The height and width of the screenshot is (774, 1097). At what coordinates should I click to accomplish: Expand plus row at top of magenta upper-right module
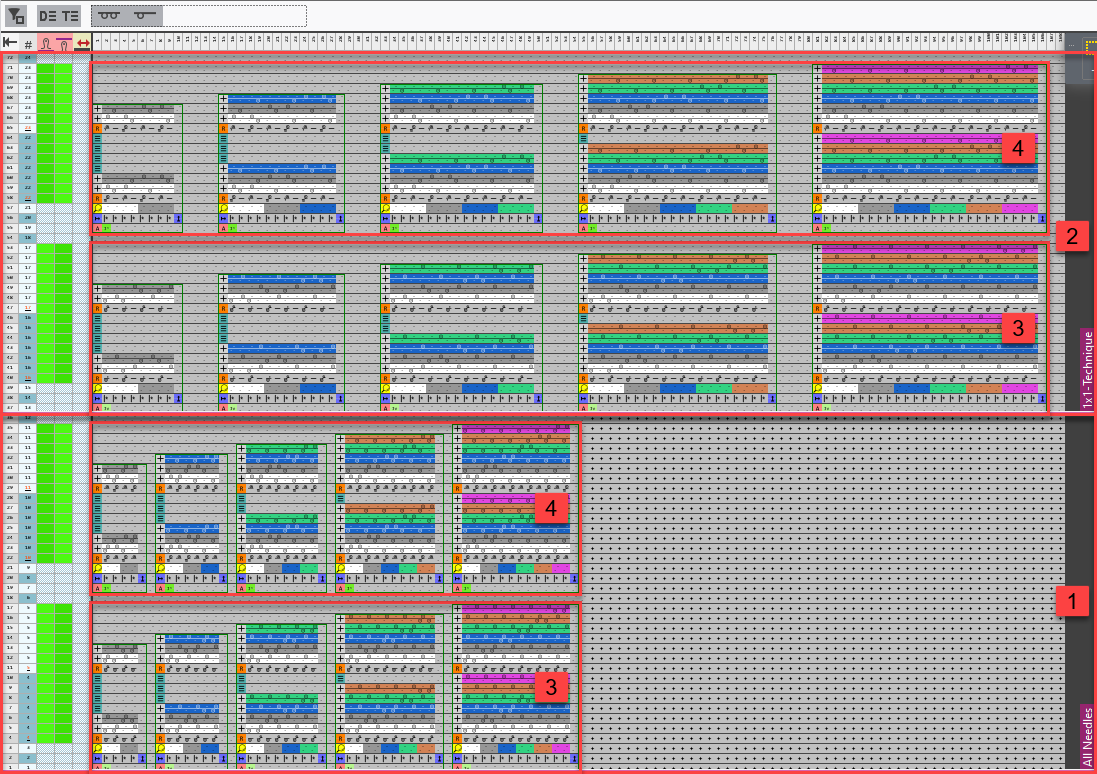click(x=818, y=70)
